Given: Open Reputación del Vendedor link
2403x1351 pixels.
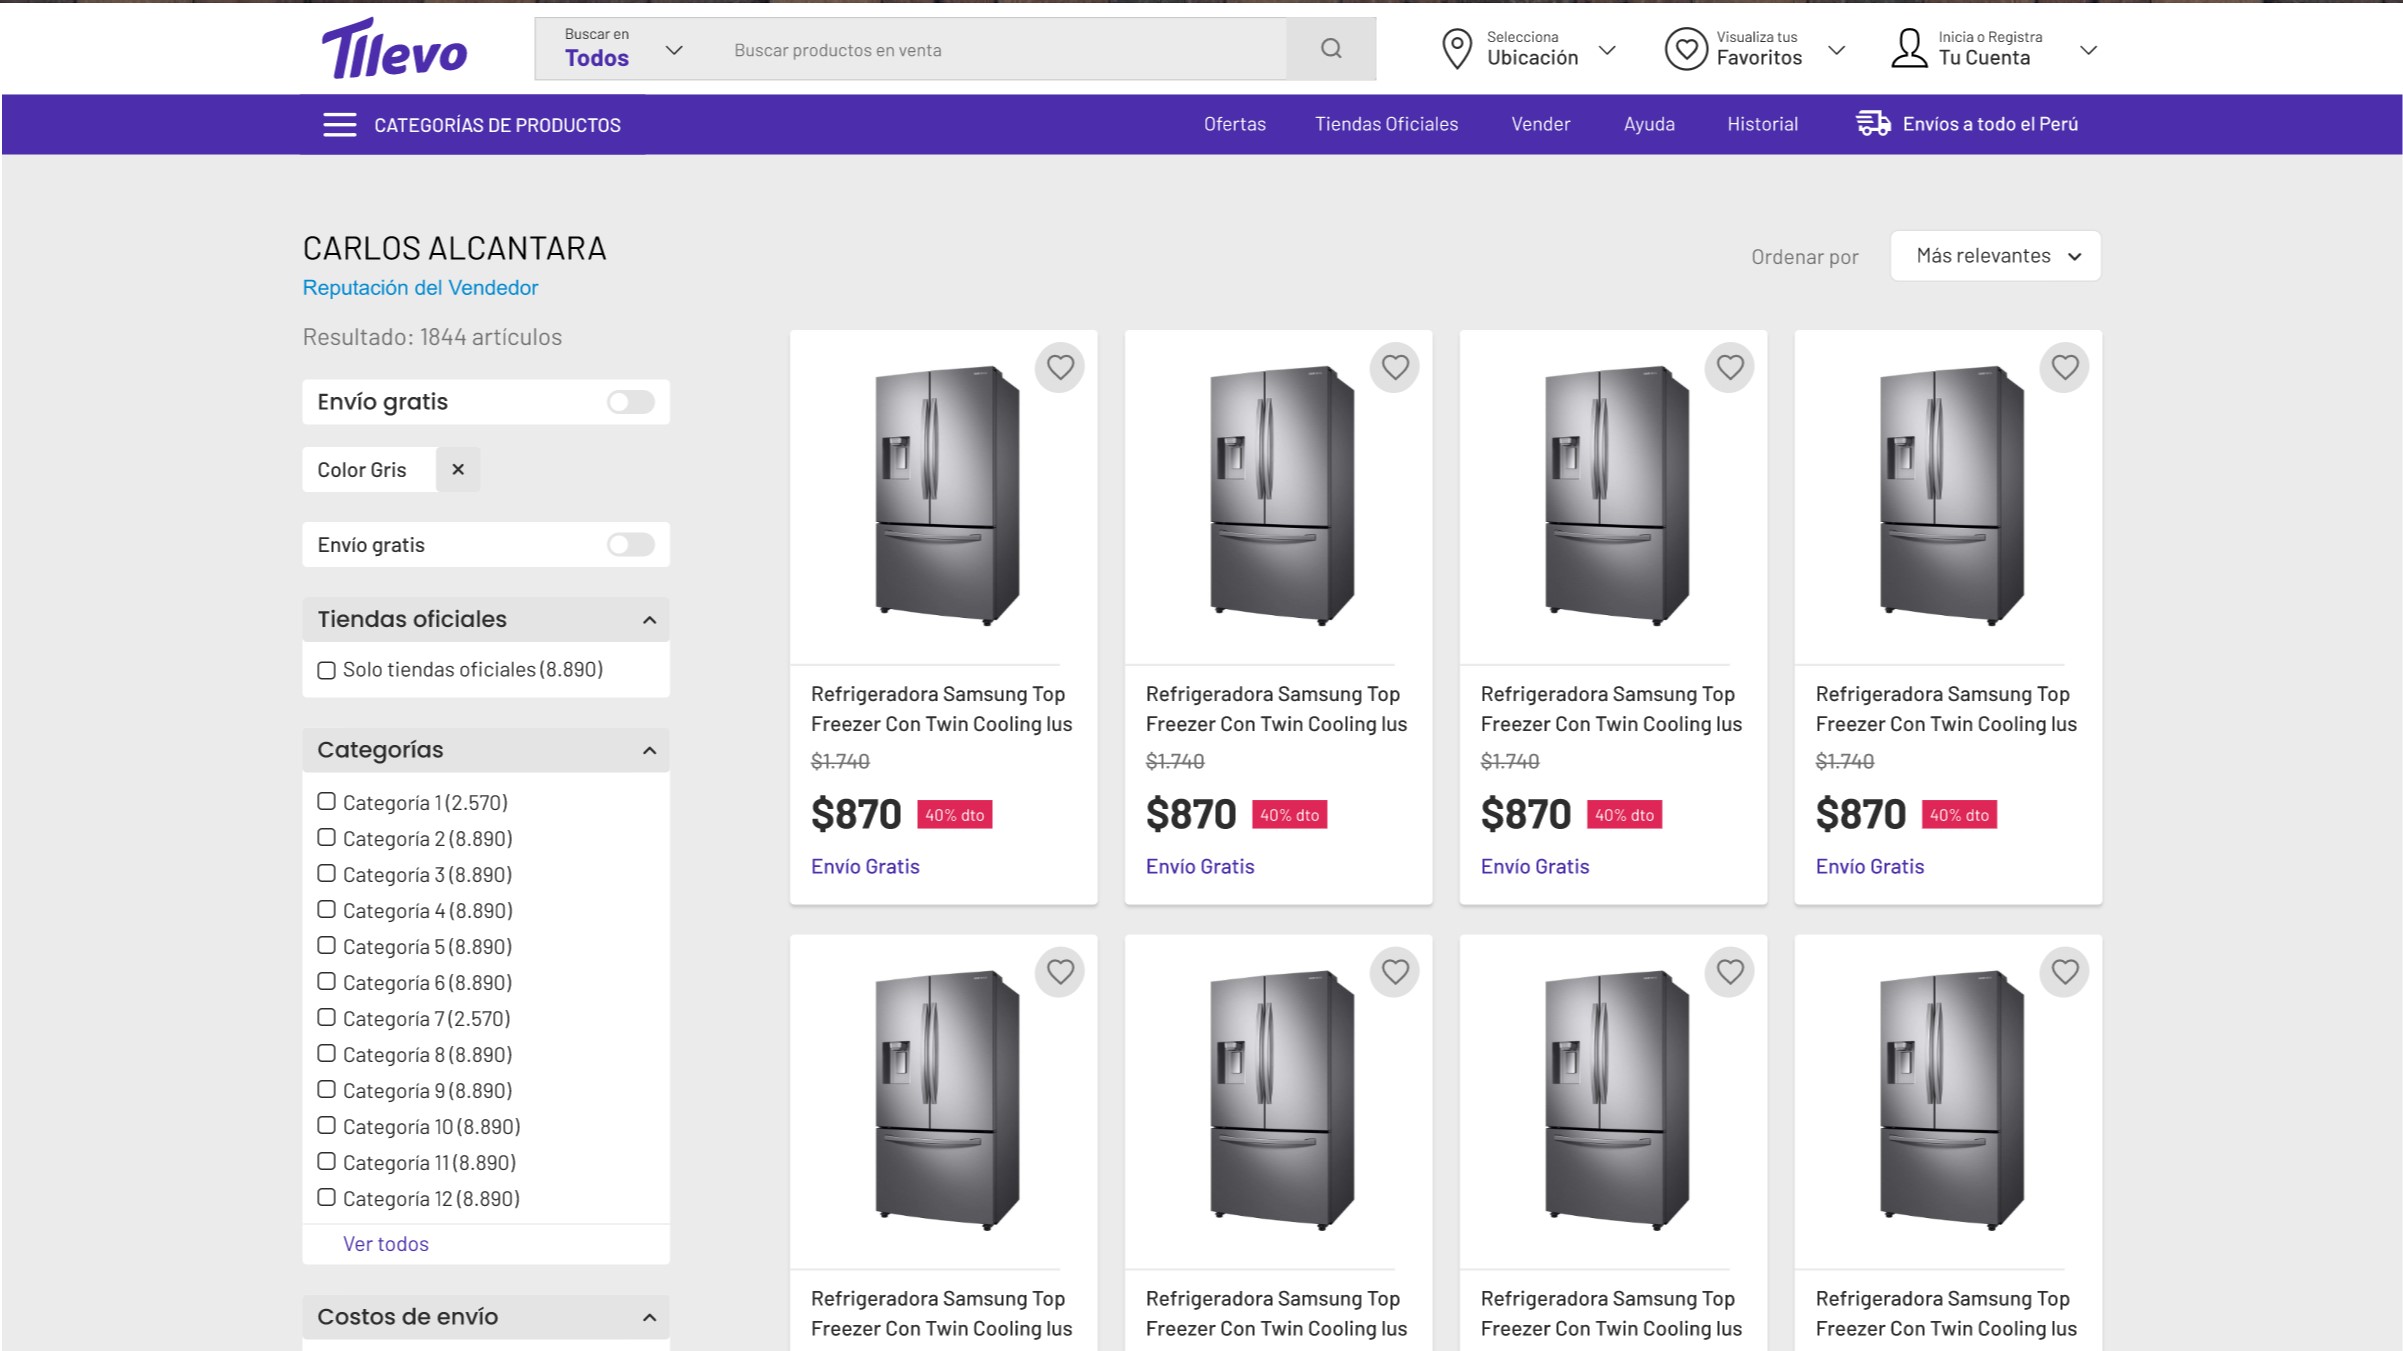Looking at the screenshot, I should (x=420, y=288).
